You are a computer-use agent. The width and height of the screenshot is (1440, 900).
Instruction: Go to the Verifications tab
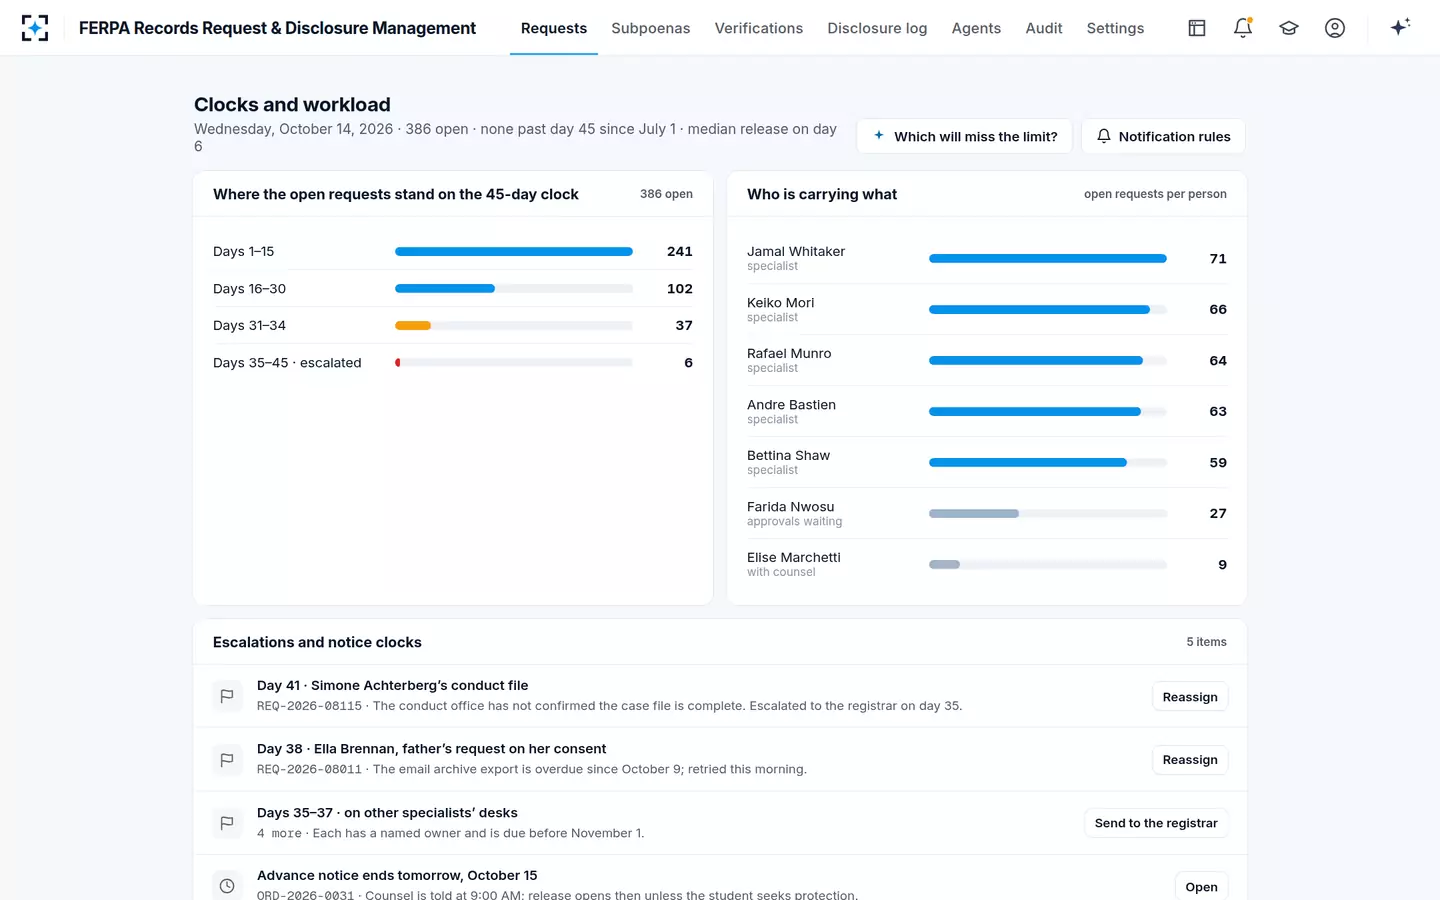pyautogui.click(x=759, y=28)
